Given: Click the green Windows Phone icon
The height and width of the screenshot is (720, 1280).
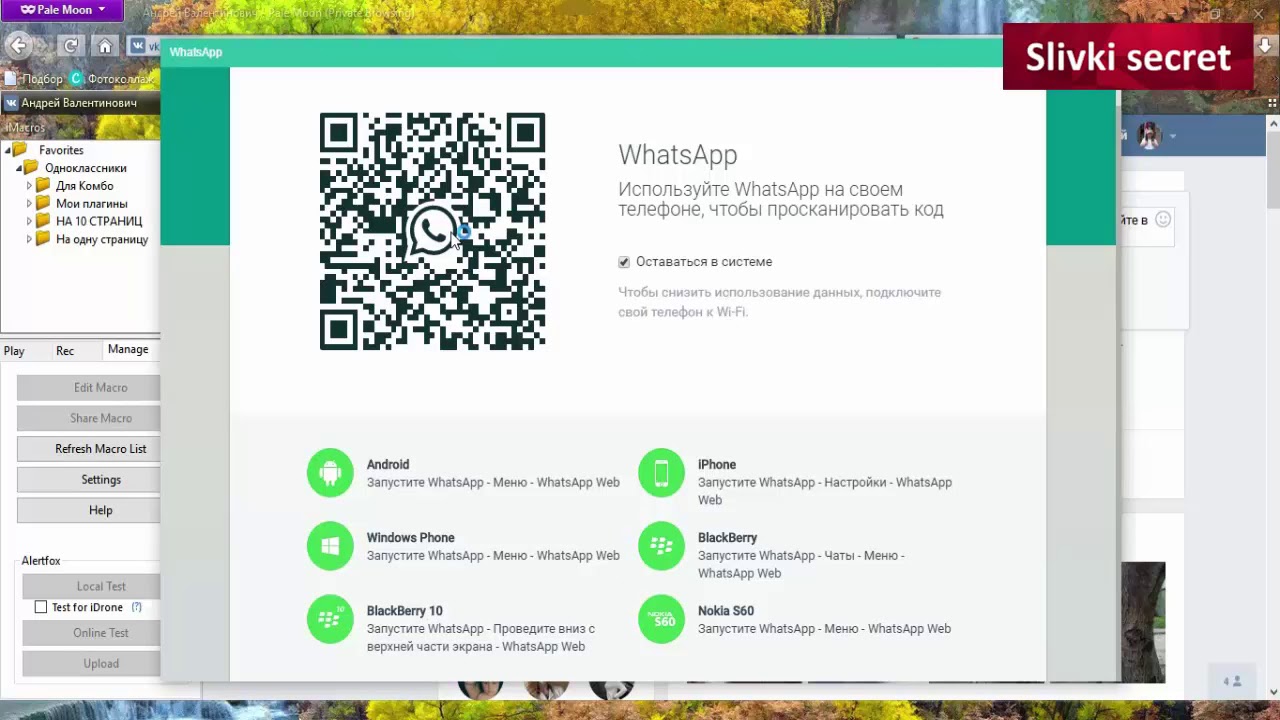Looking at the screenshot, I should [330, 546].
